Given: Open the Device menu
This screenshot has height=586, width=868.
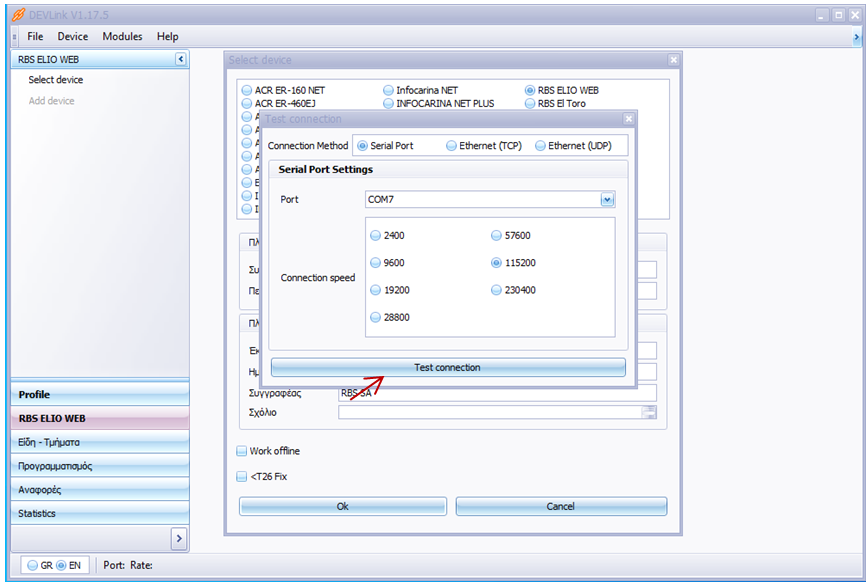Looking at the screenshot, I should point(73,37).
